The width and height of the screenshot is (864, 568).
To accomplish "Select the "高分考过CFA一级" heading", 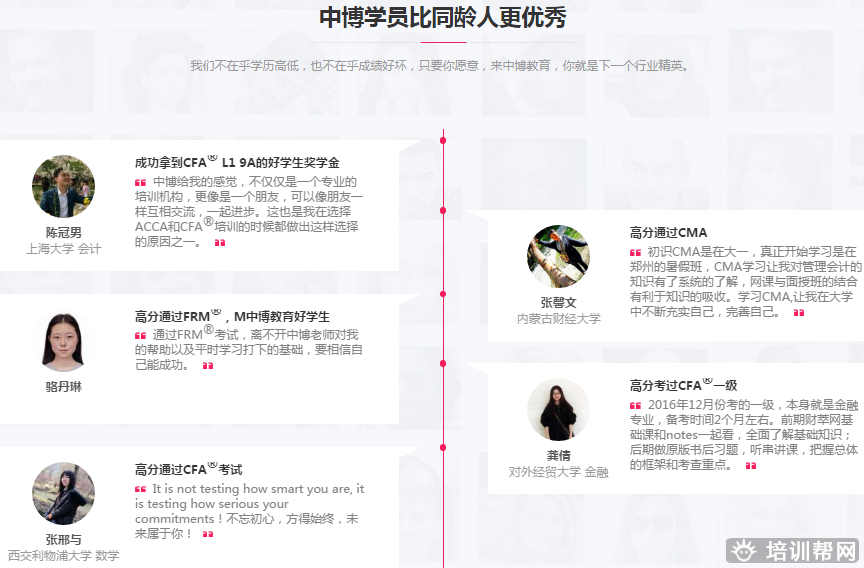I will (x=683, y=385).
